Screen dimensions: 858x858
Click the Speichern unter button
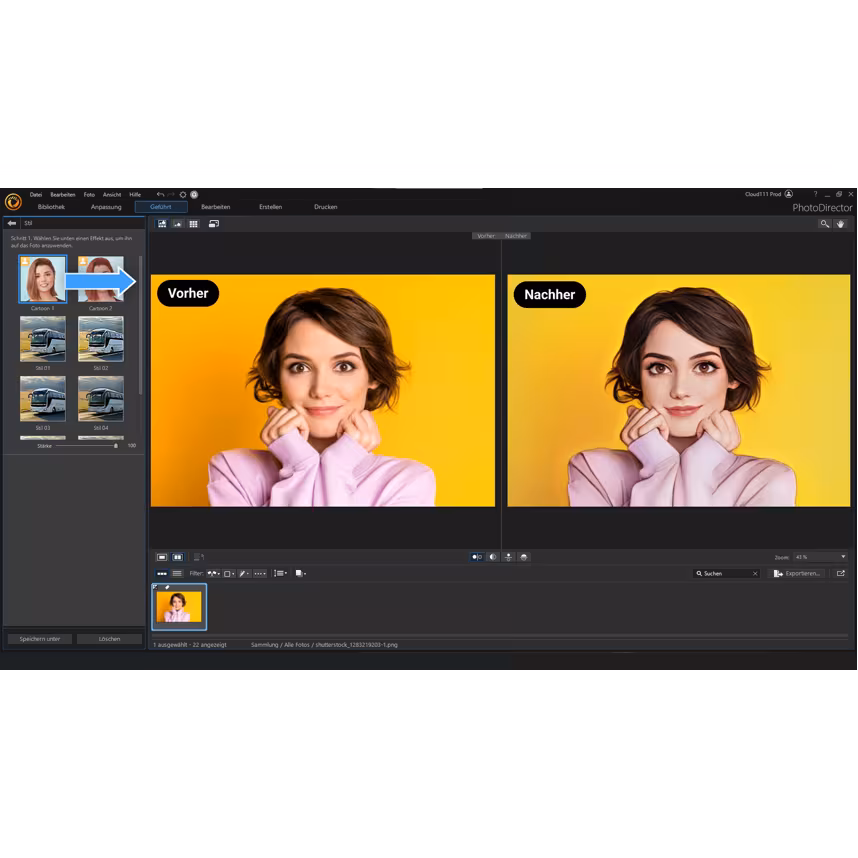click(38, 638)
